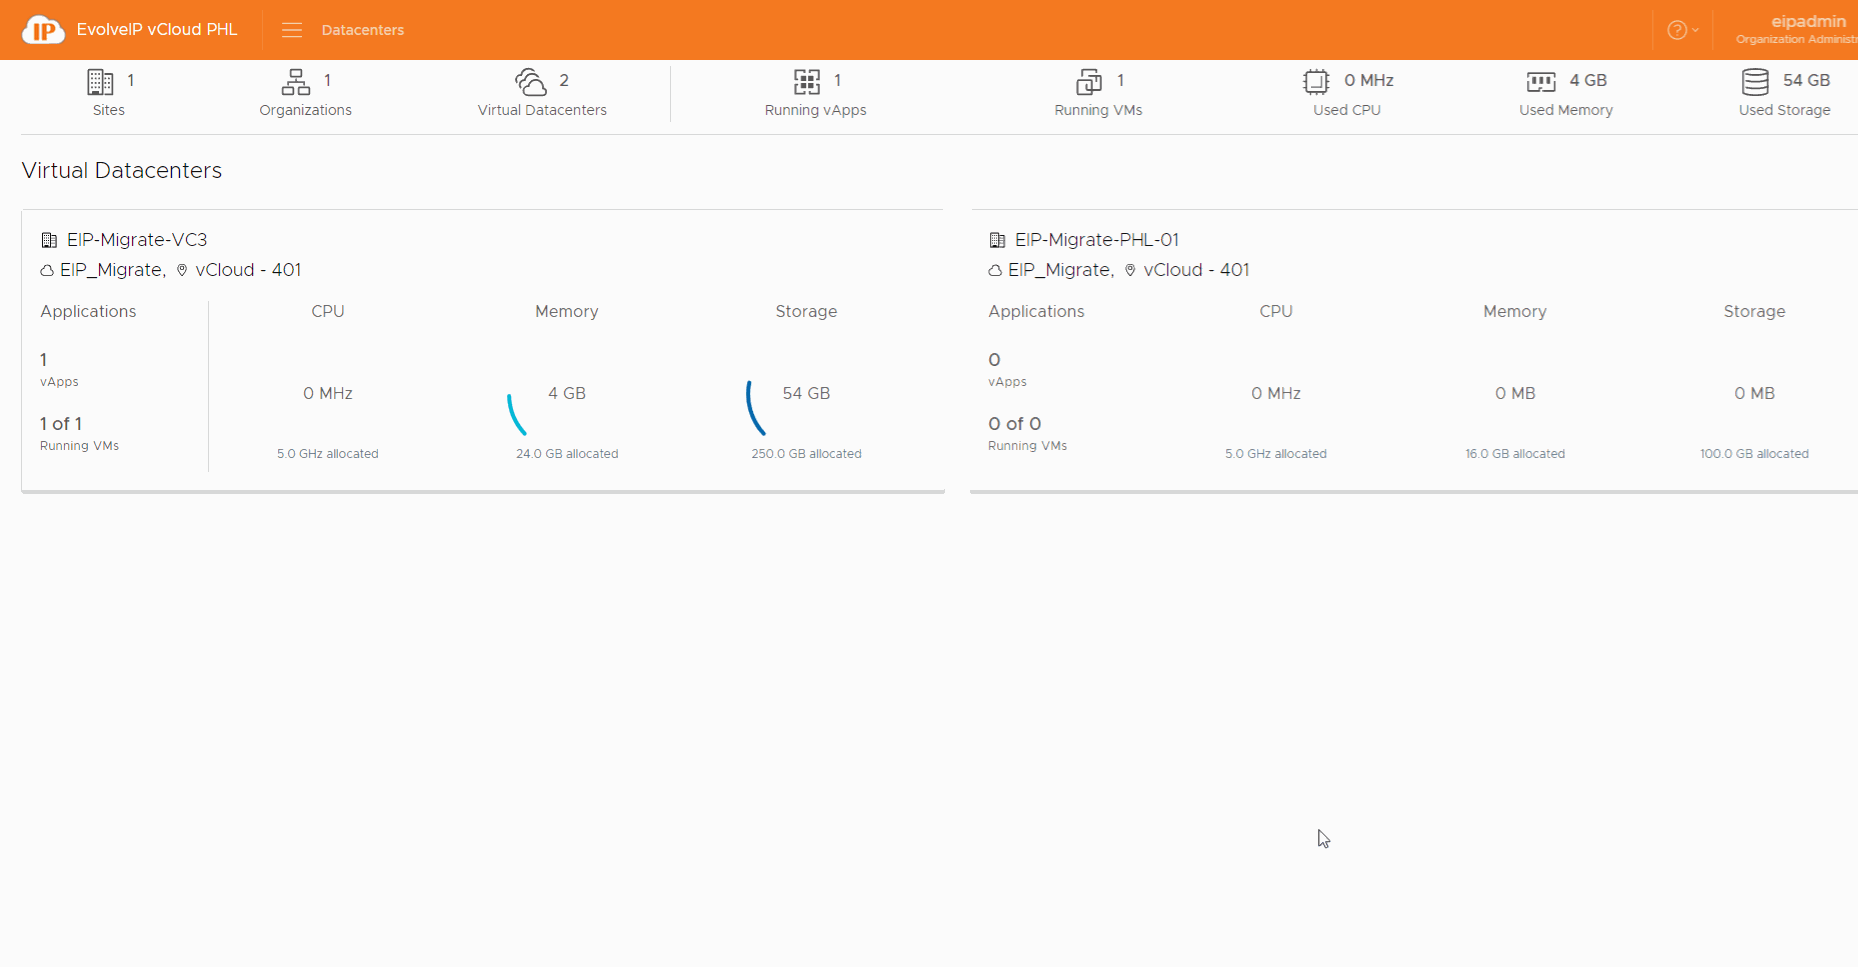Click the Used Memory icon
The width and height of the screenshot is (1858, 967).
pyautogui.click(x=1541, y=81)
